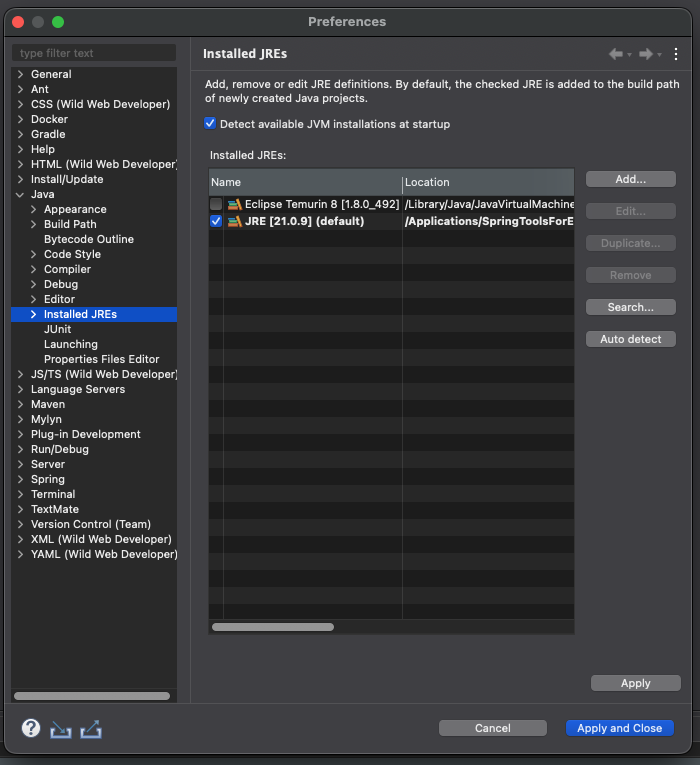The image size is (700, 765).
Task: Open YAML (Wild Web Developer) preferences
Action: [104, 554]
